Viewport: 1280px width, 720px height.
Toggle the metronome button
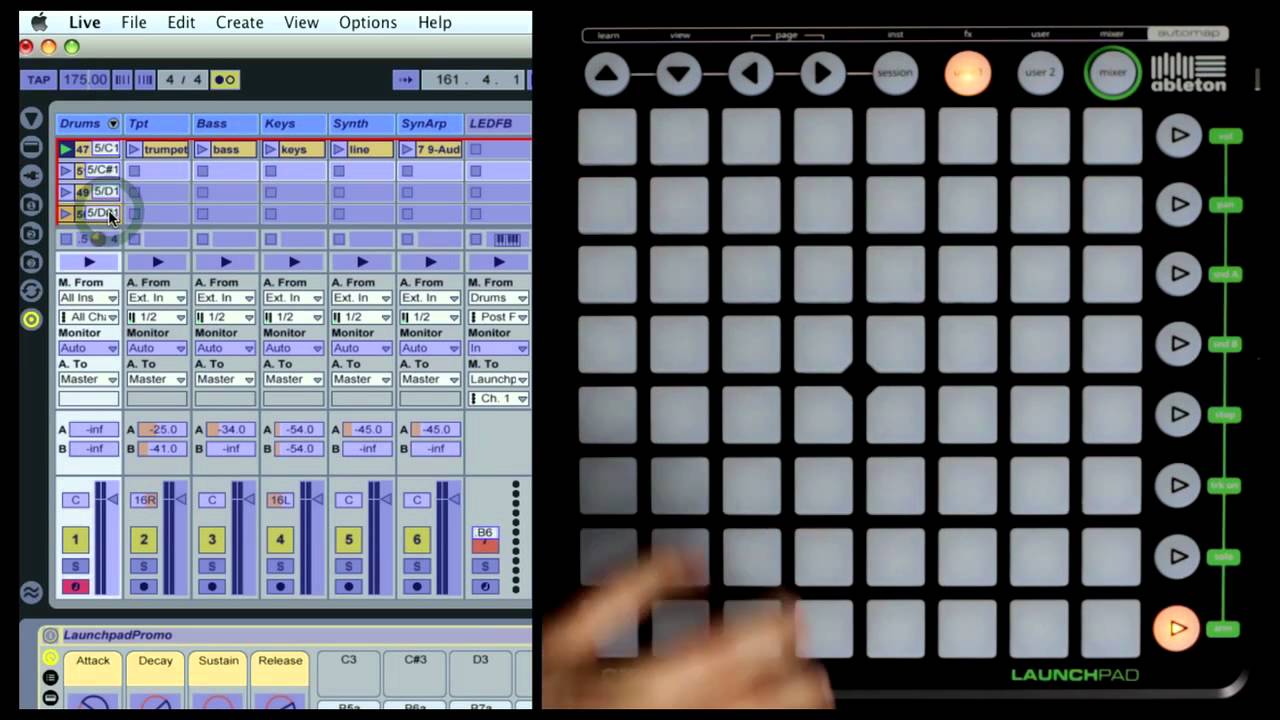point(225,79)
